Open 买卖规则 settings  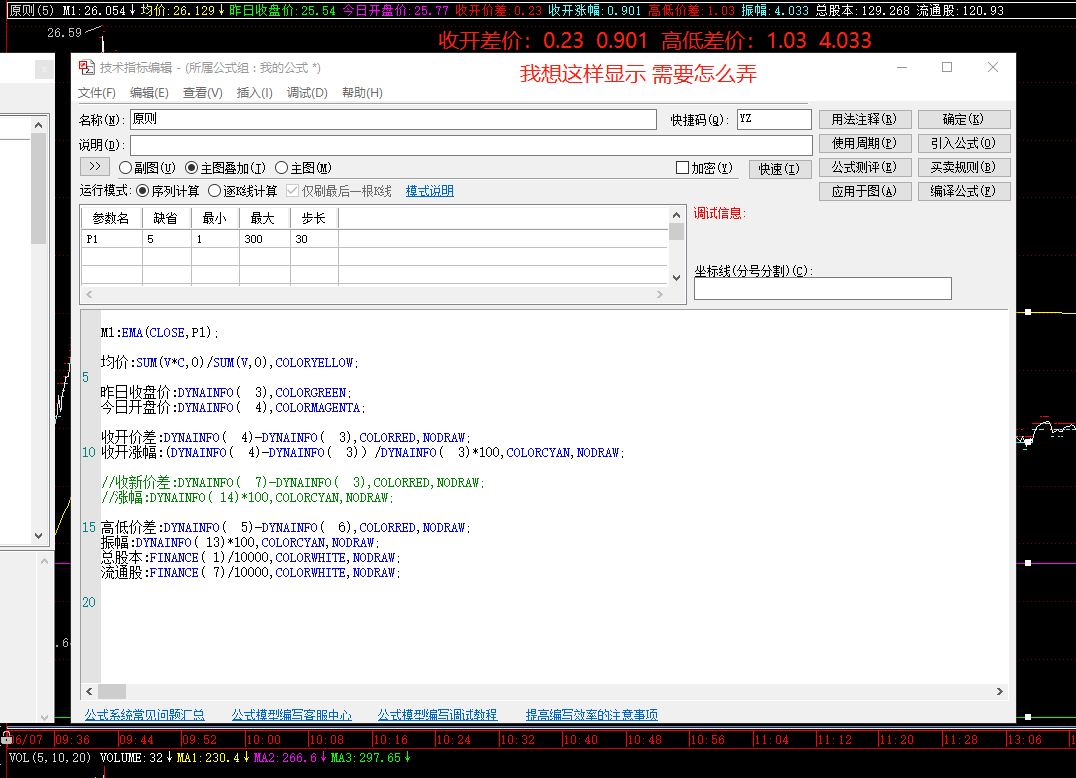pos(963,167)
